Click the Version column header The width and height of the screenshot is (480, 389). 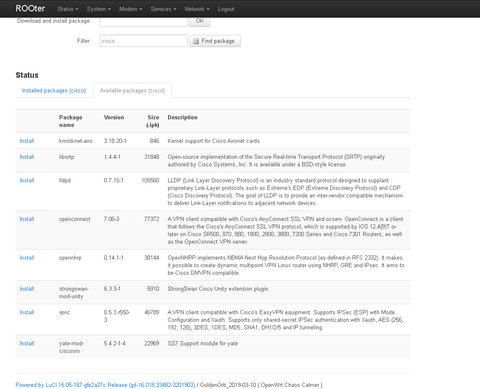pos(114,117)
